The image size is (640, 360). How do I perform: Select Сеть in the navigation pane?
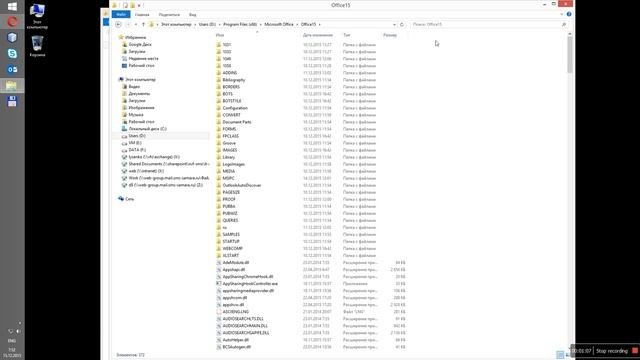(x=129, y=199)
